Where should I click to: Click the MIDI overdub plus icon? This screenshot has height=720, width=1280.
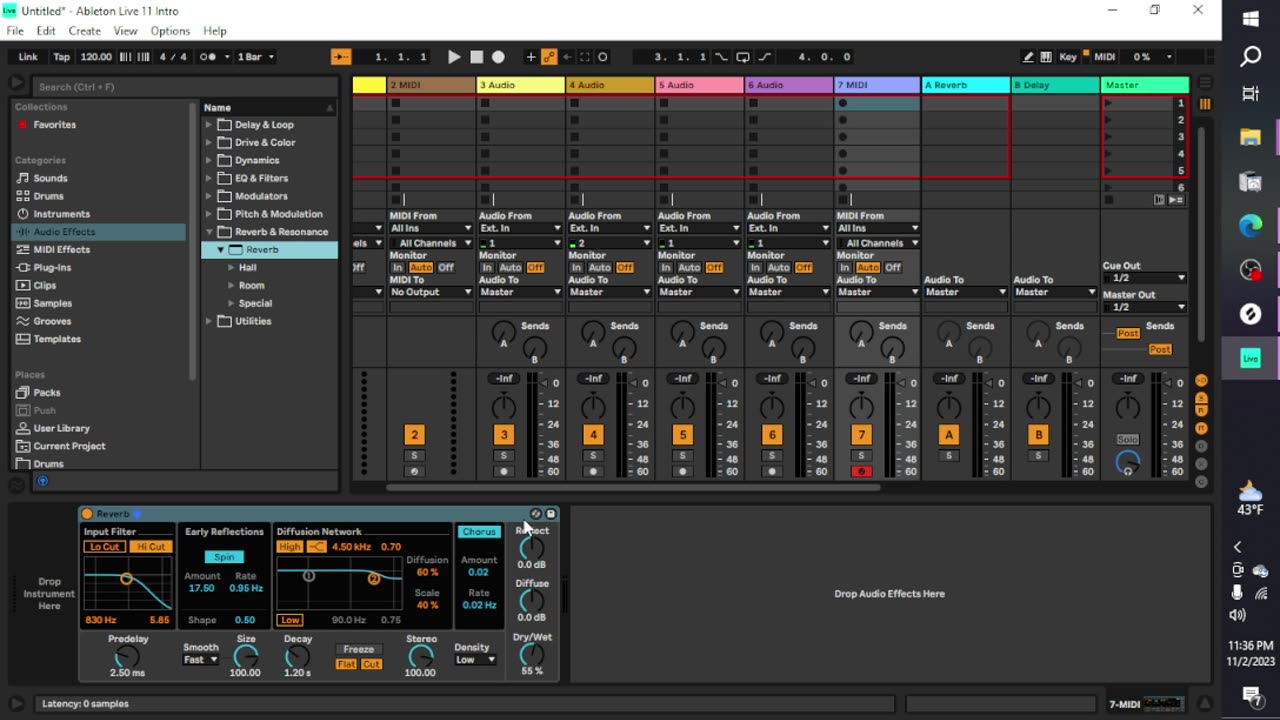coord(531,57)
